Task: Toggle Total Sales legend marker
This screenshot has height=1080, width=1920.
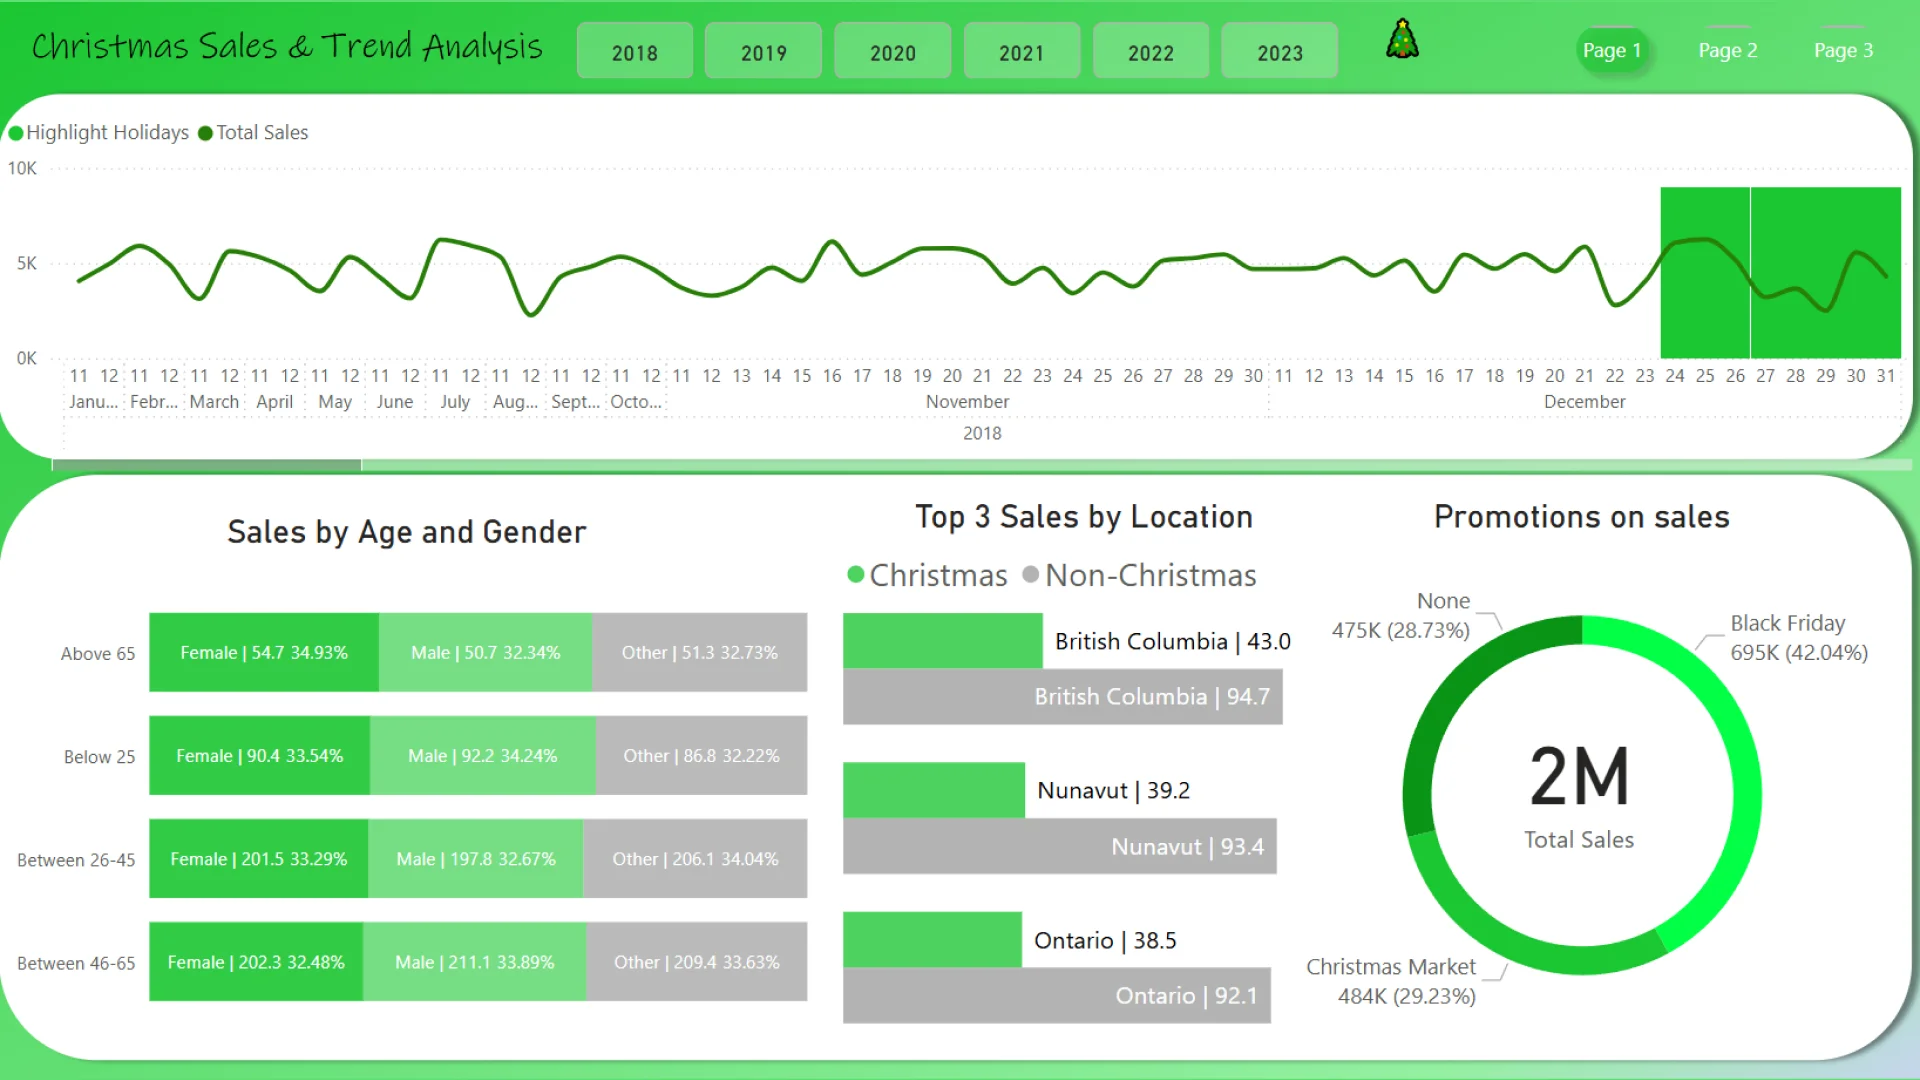Action: [205, 133]
